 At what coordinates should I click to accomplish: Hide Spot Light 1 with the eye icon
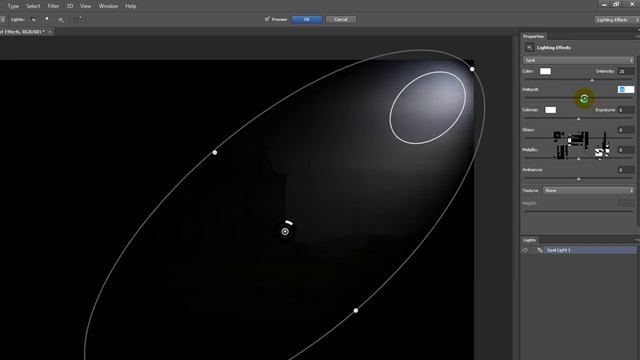tap(525, 250)
